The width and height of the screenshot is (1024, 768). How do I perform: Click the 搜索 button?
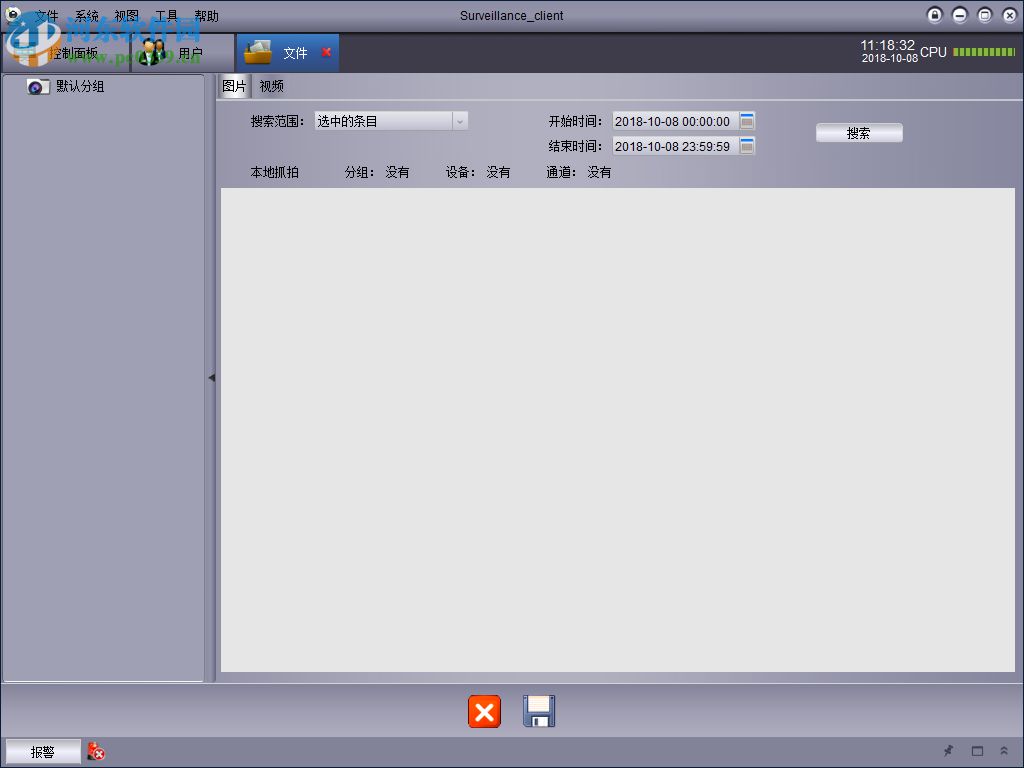[859, 133]
